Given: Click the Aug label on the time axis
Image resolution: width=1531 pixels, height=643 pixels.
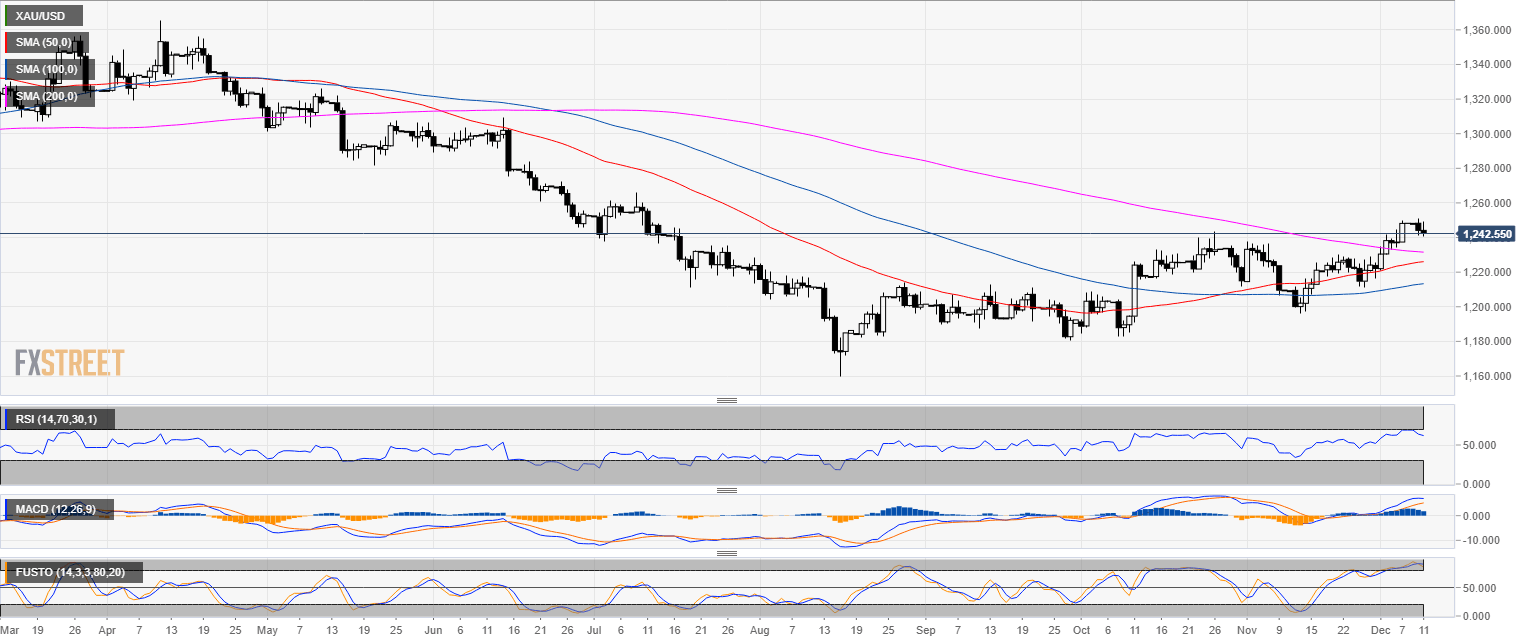Looking at the screenshot, I should tap(759, 632).
